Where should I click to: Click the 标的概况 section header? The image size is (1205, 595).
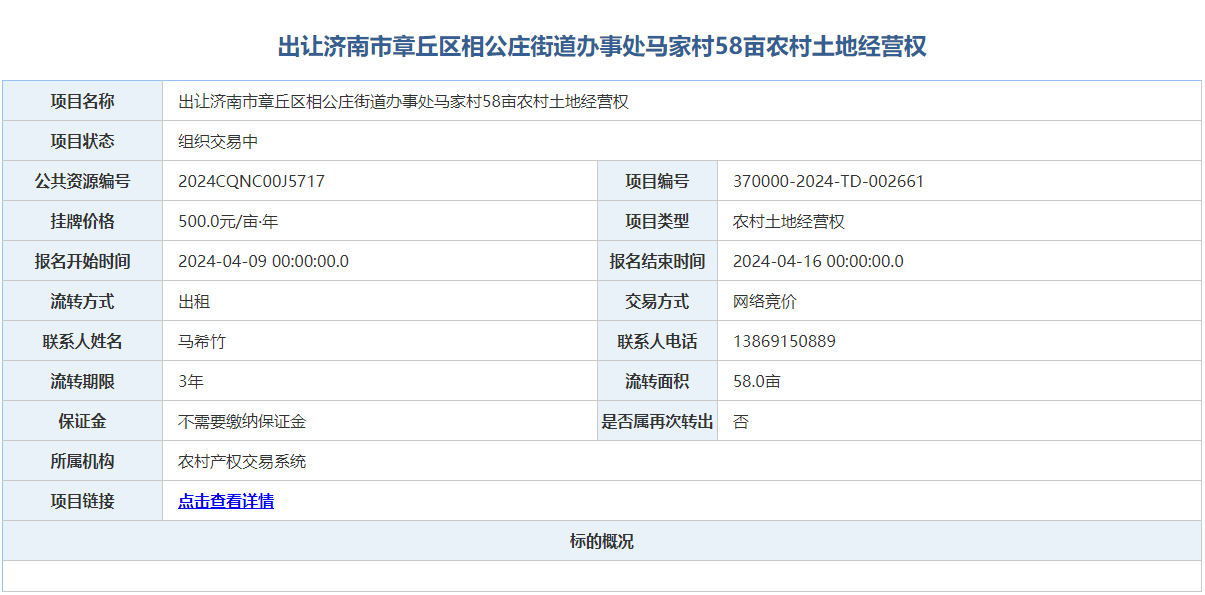pyautogui.click(x=602, y=541)
